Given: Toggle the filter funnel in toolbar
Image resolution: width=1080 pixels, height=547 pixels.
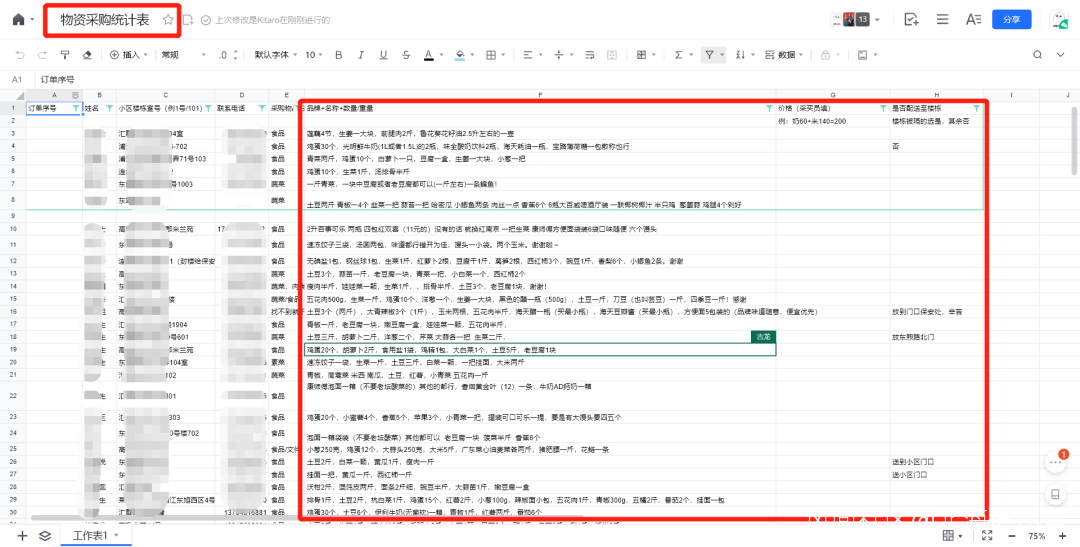Looking at the screenshot, I should click(709, 55).
